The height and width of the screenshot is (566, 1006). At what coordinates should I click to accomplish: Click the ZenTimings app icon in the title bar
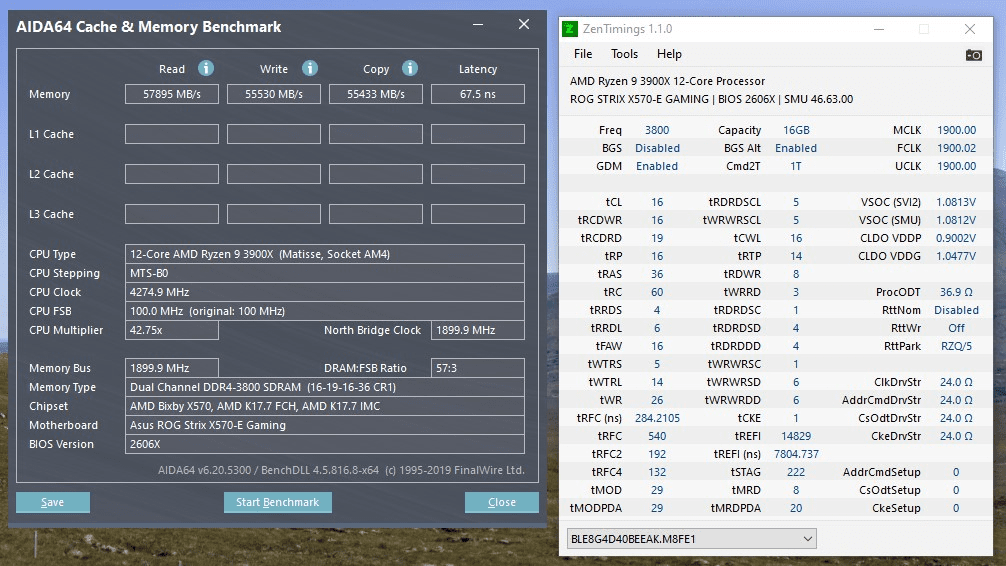pos(570,29)
